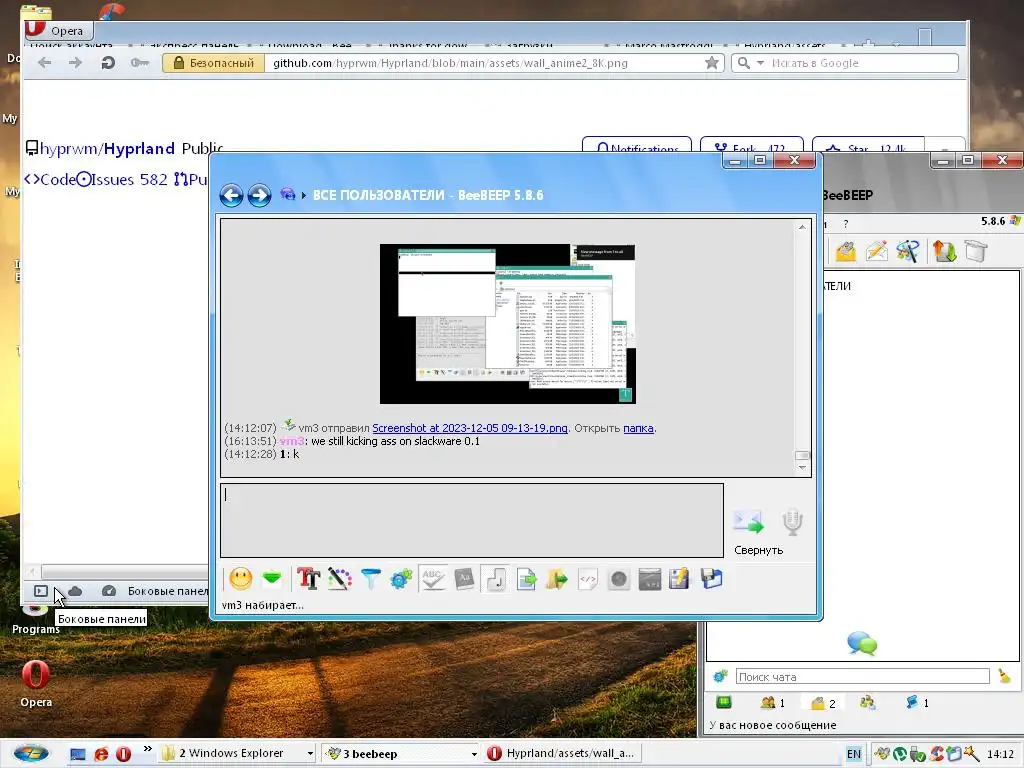The image size is (1024, 768).
Task: Click the send file document icon
Action: pos(526,579)
